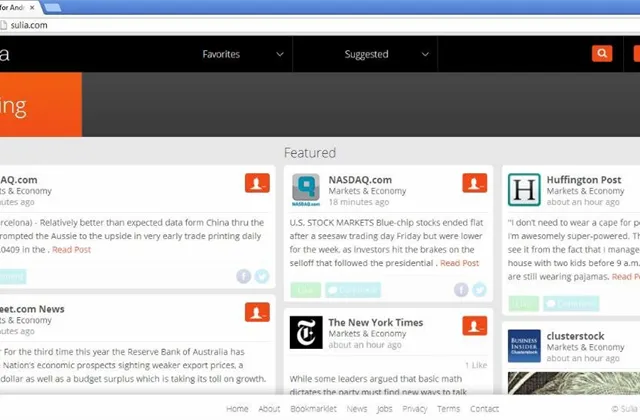
Task: Click follow icon on the Aussie post card
Action: pos(257,183)
